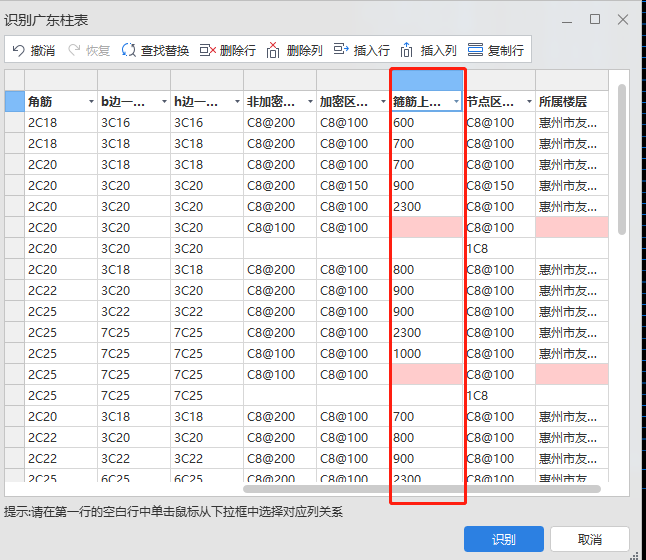646x560 pixels.
Task: Click the C8@150 cell in 加密区 column
Action: [353, 185]
